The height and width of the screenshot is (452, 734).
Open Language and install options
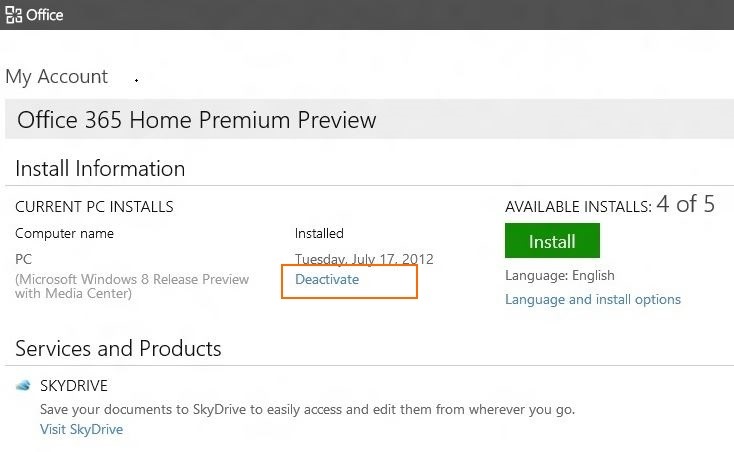[593, 299]
